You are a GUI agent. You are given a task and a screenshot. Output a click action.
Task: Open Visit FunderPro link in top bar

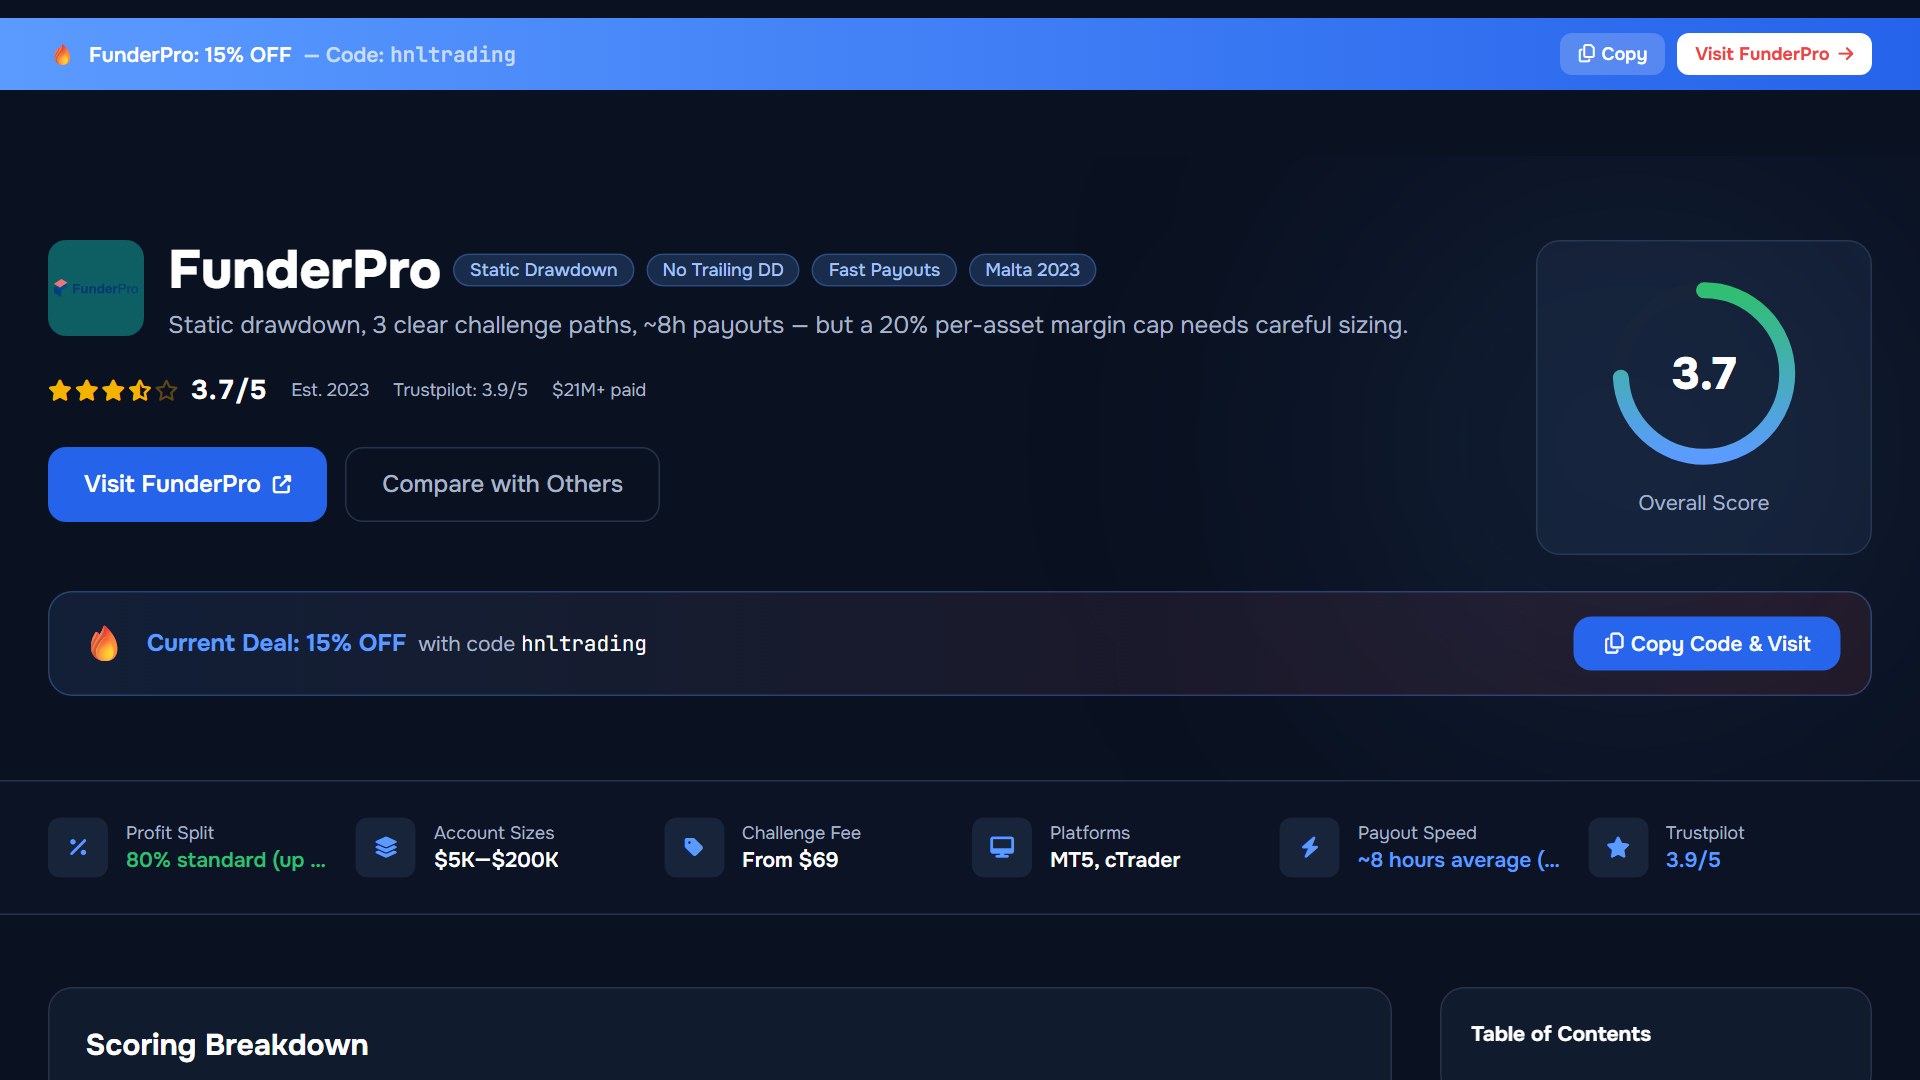[1774, 54]
